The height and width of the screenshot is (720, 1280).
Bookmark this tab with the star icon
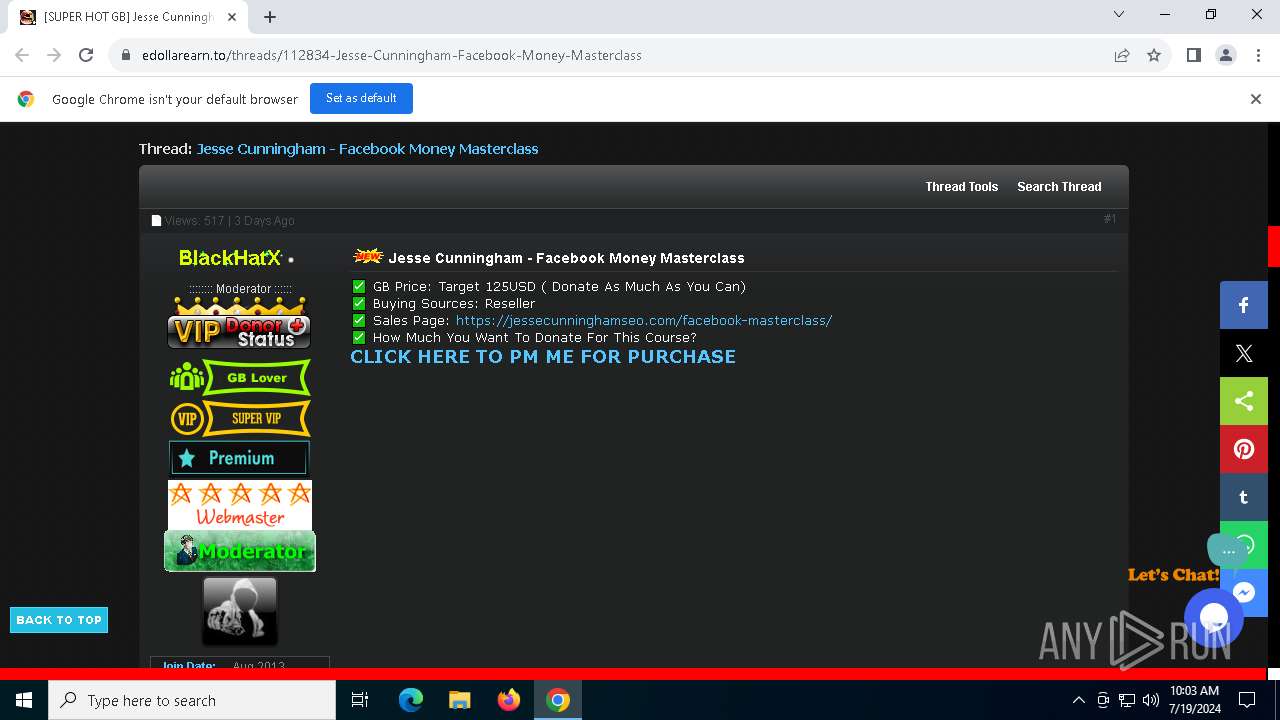click(x=1154, y=55)
